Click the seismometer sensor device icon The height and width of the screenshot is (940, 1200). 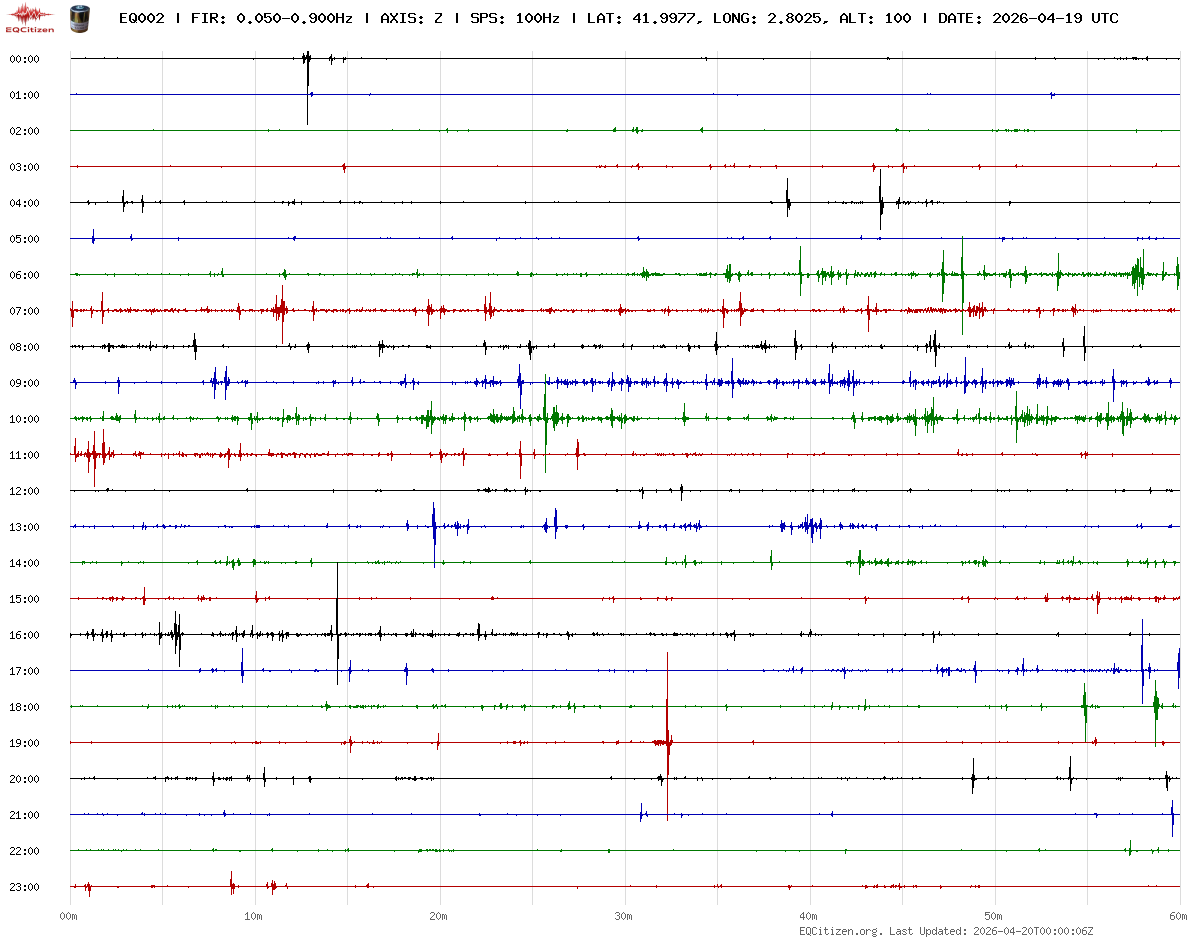(x=78, y=17)
